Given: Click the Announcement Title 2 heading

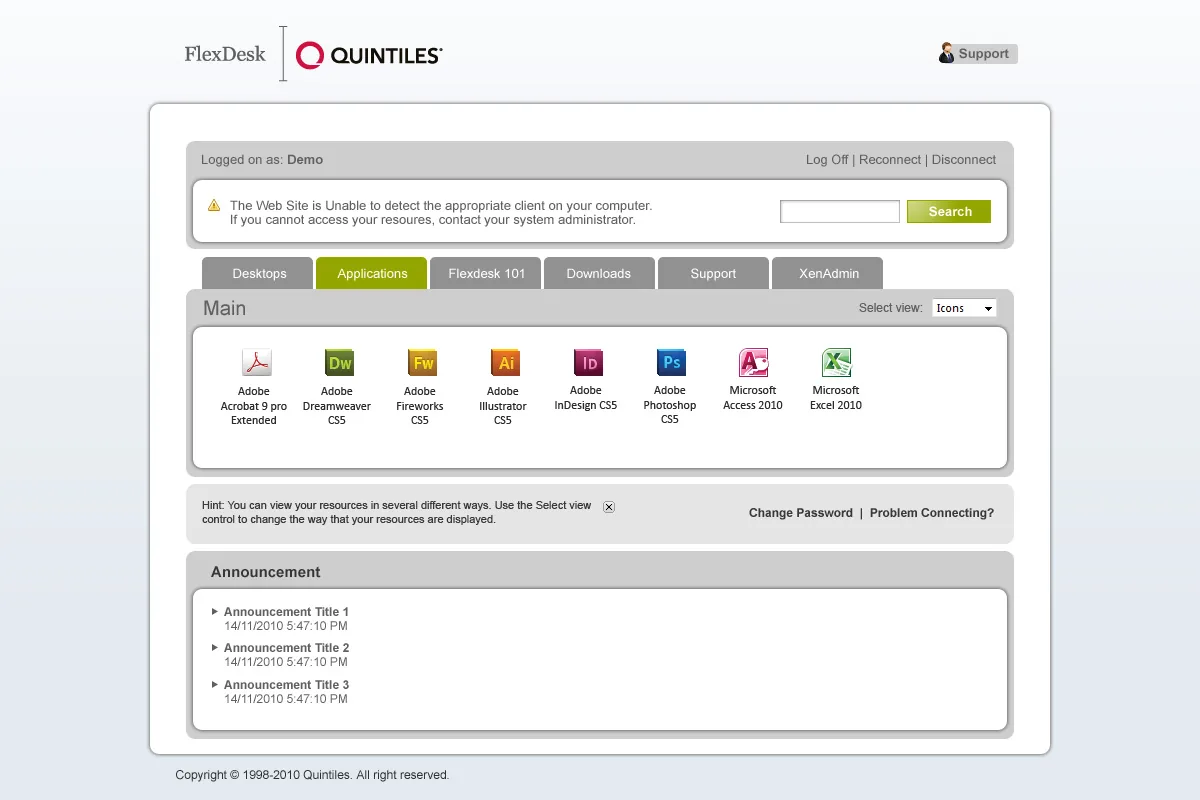Looking at the screenshot, I should 286,648.
